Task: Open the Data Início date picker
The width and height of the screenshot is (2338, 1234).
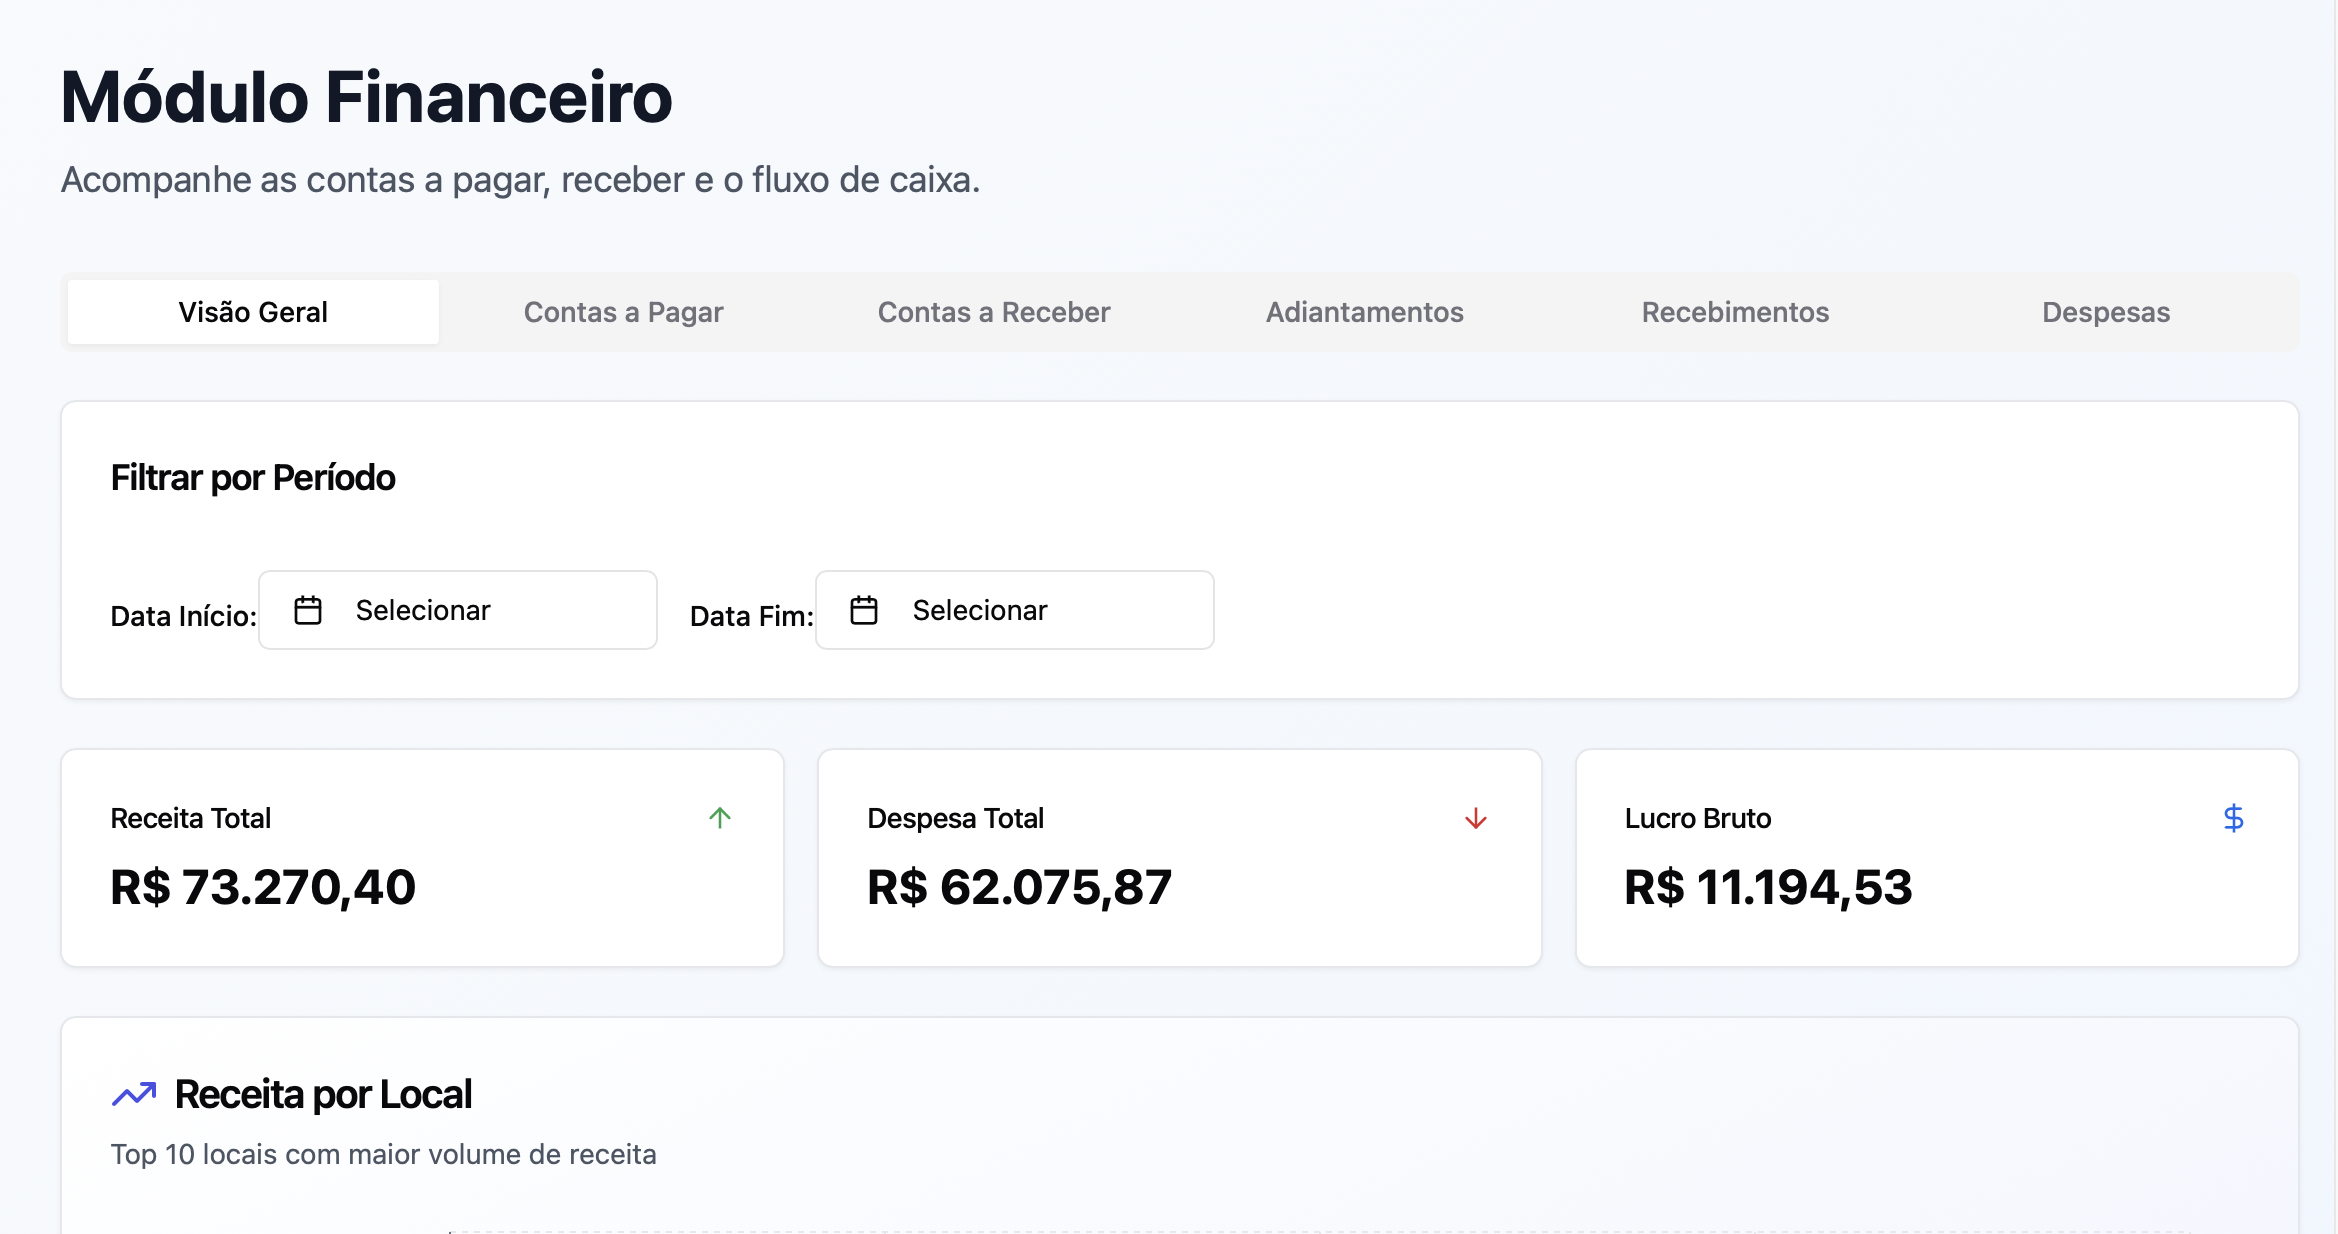Action: (458, 610)
